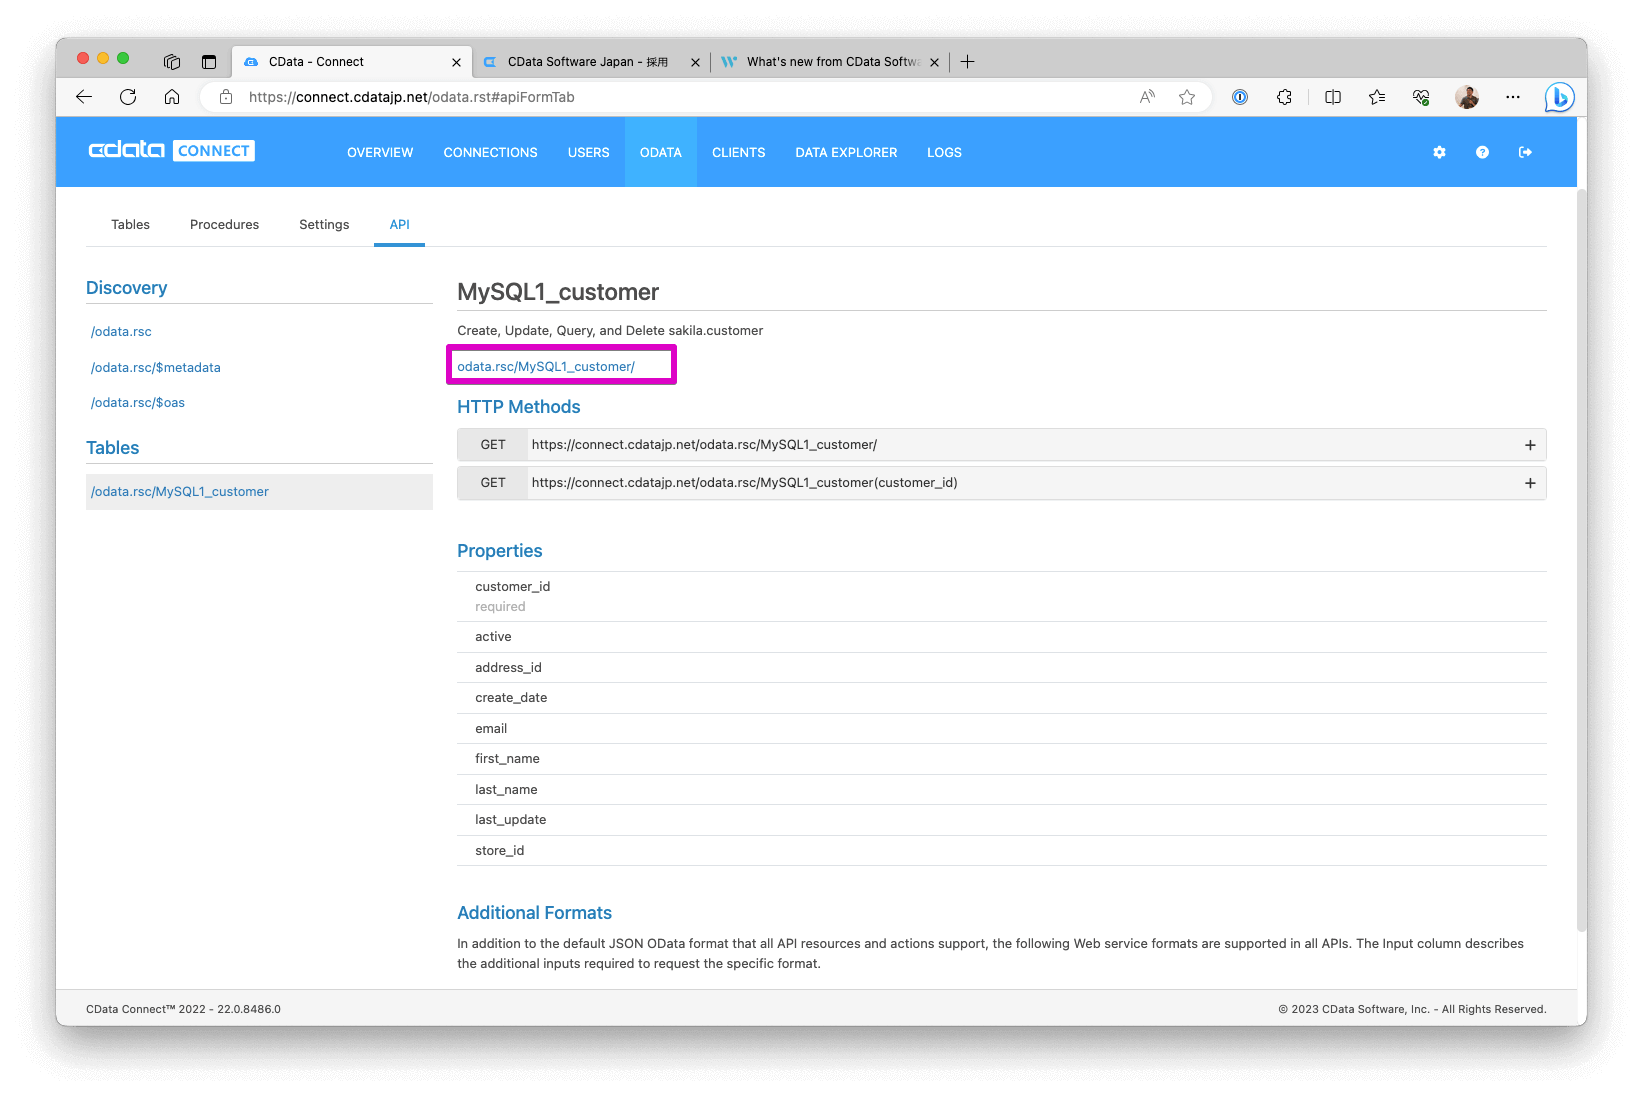Switch to the Procedures sub-tab
Viewport: 1643px width, 1100px height.
(x=224, y=225)
